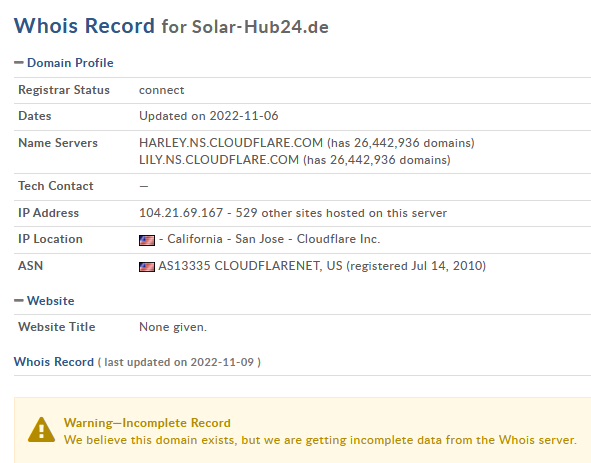View 529 other sites hosted on server
Image resolution: width=591 pixels, height=463 pixels.
tap(341, 213)
